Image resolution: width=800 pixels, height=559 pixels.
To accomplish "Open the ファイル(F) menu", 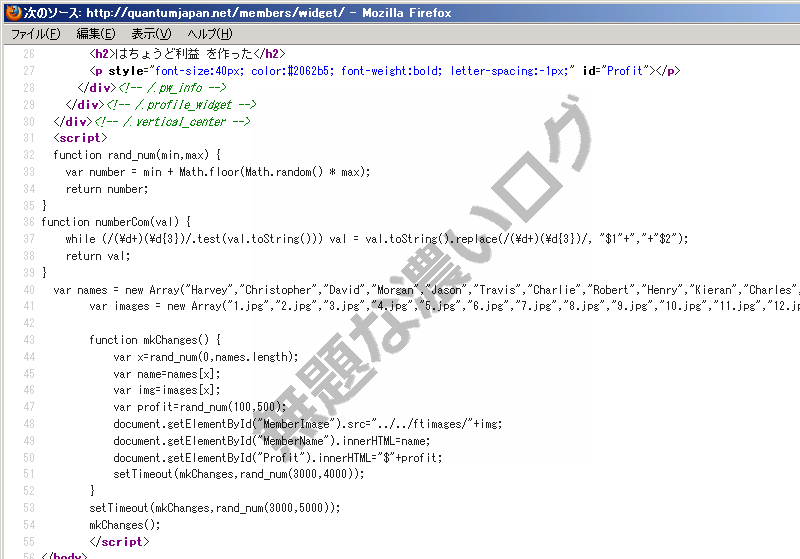I will tap(35, 34).
